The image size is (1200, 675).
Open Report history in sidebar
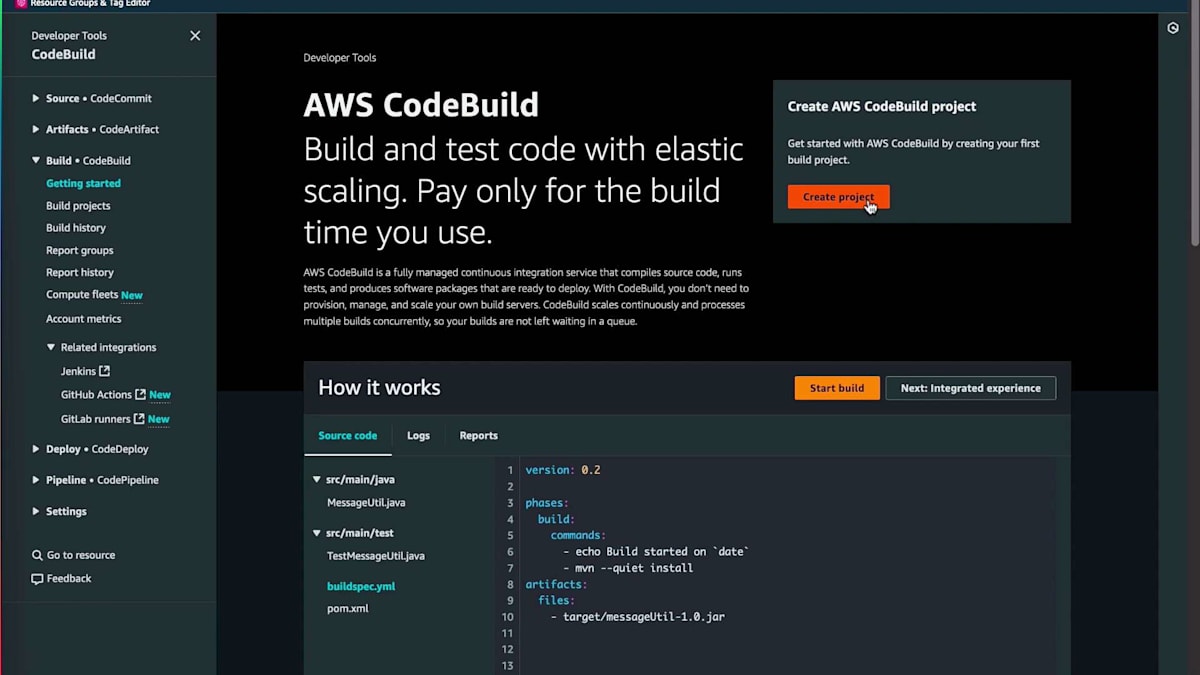(x=79, y=272)
